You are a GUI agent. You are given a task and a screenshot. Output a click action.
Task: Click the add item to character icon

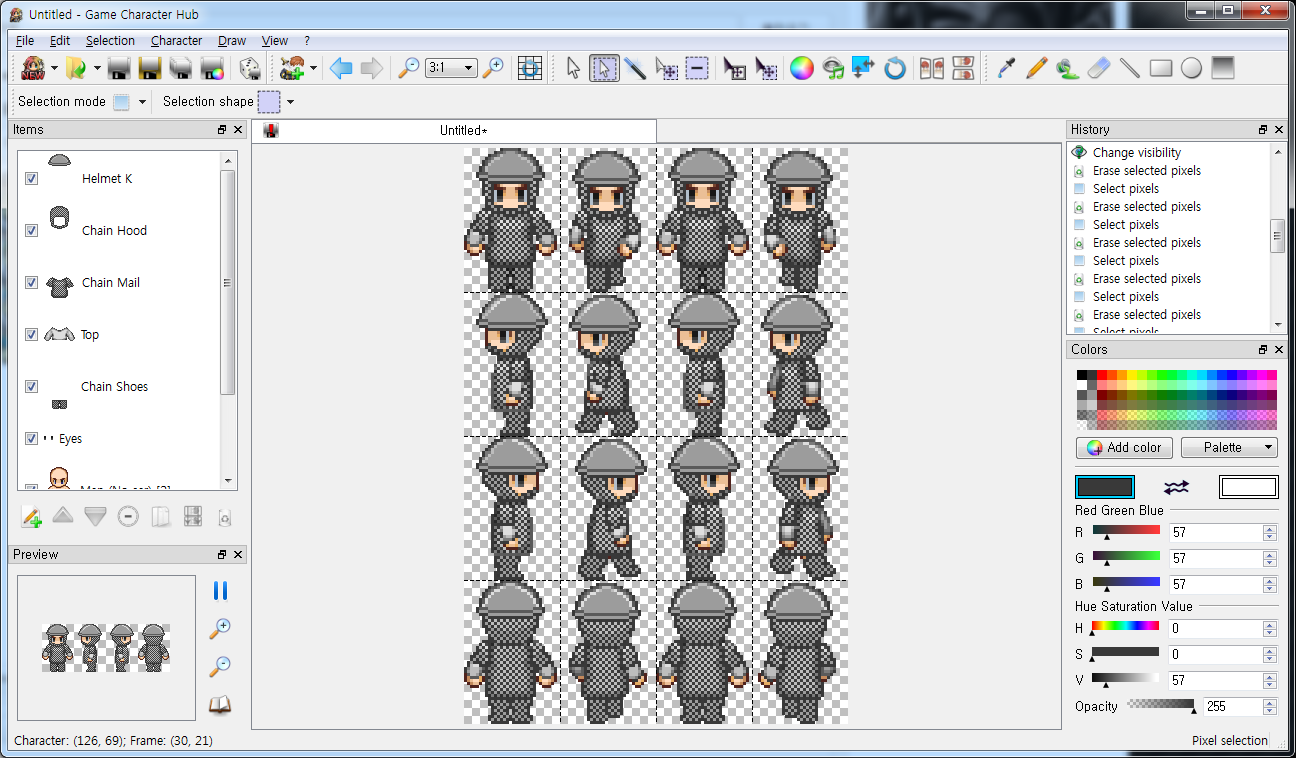point(292,68)
